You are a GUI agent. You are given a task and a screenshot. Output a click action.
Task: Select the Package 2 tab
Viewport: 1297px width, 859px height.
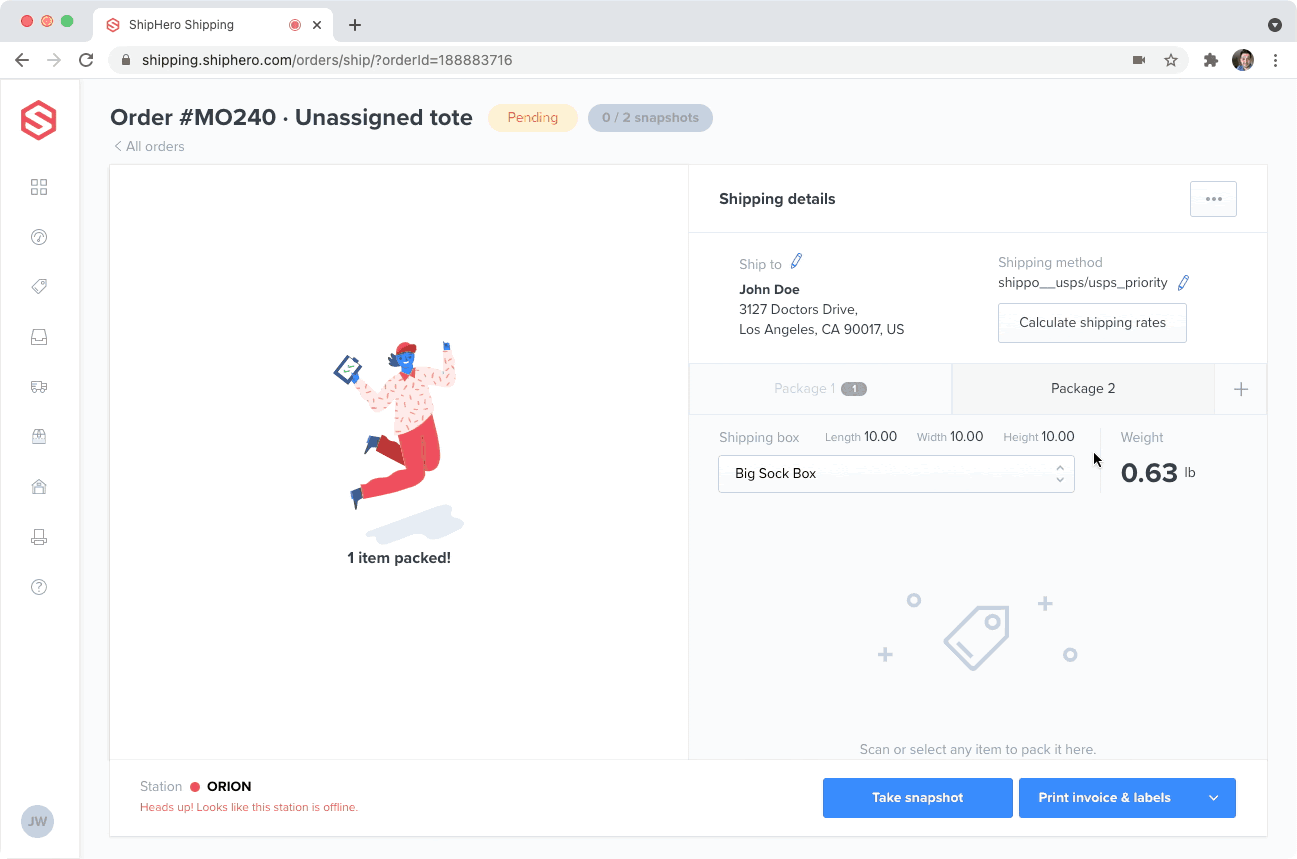[x=1083, y=389]
